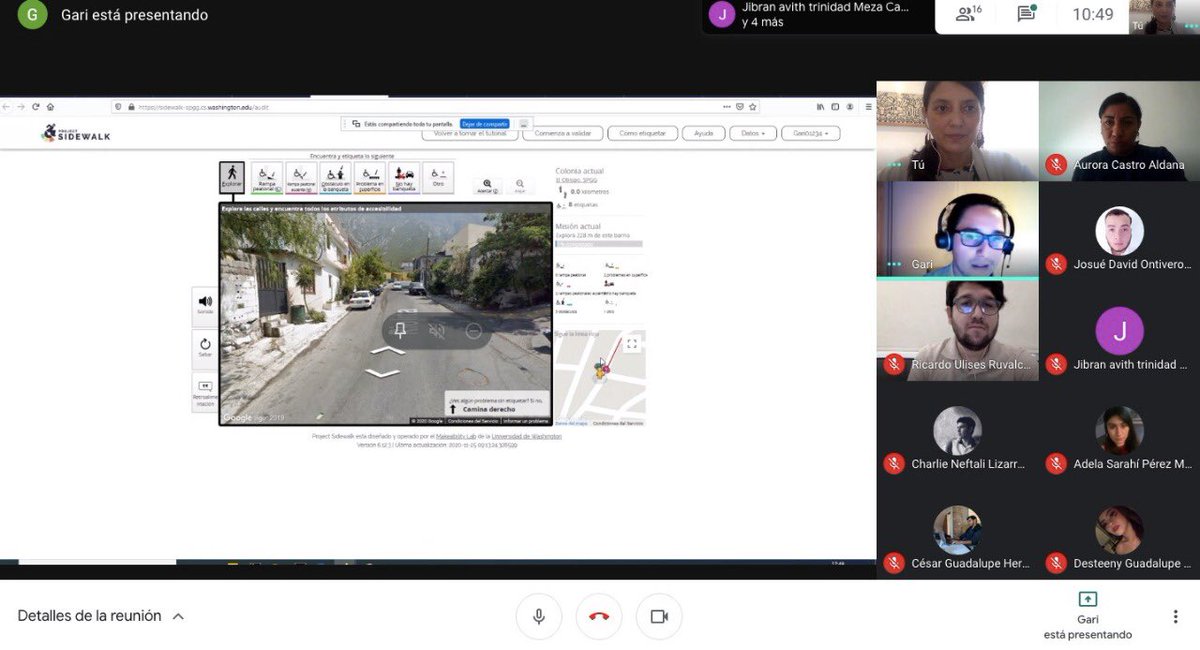
Task: Bookmark page with the star icon
Action: [x=753, y=106]
